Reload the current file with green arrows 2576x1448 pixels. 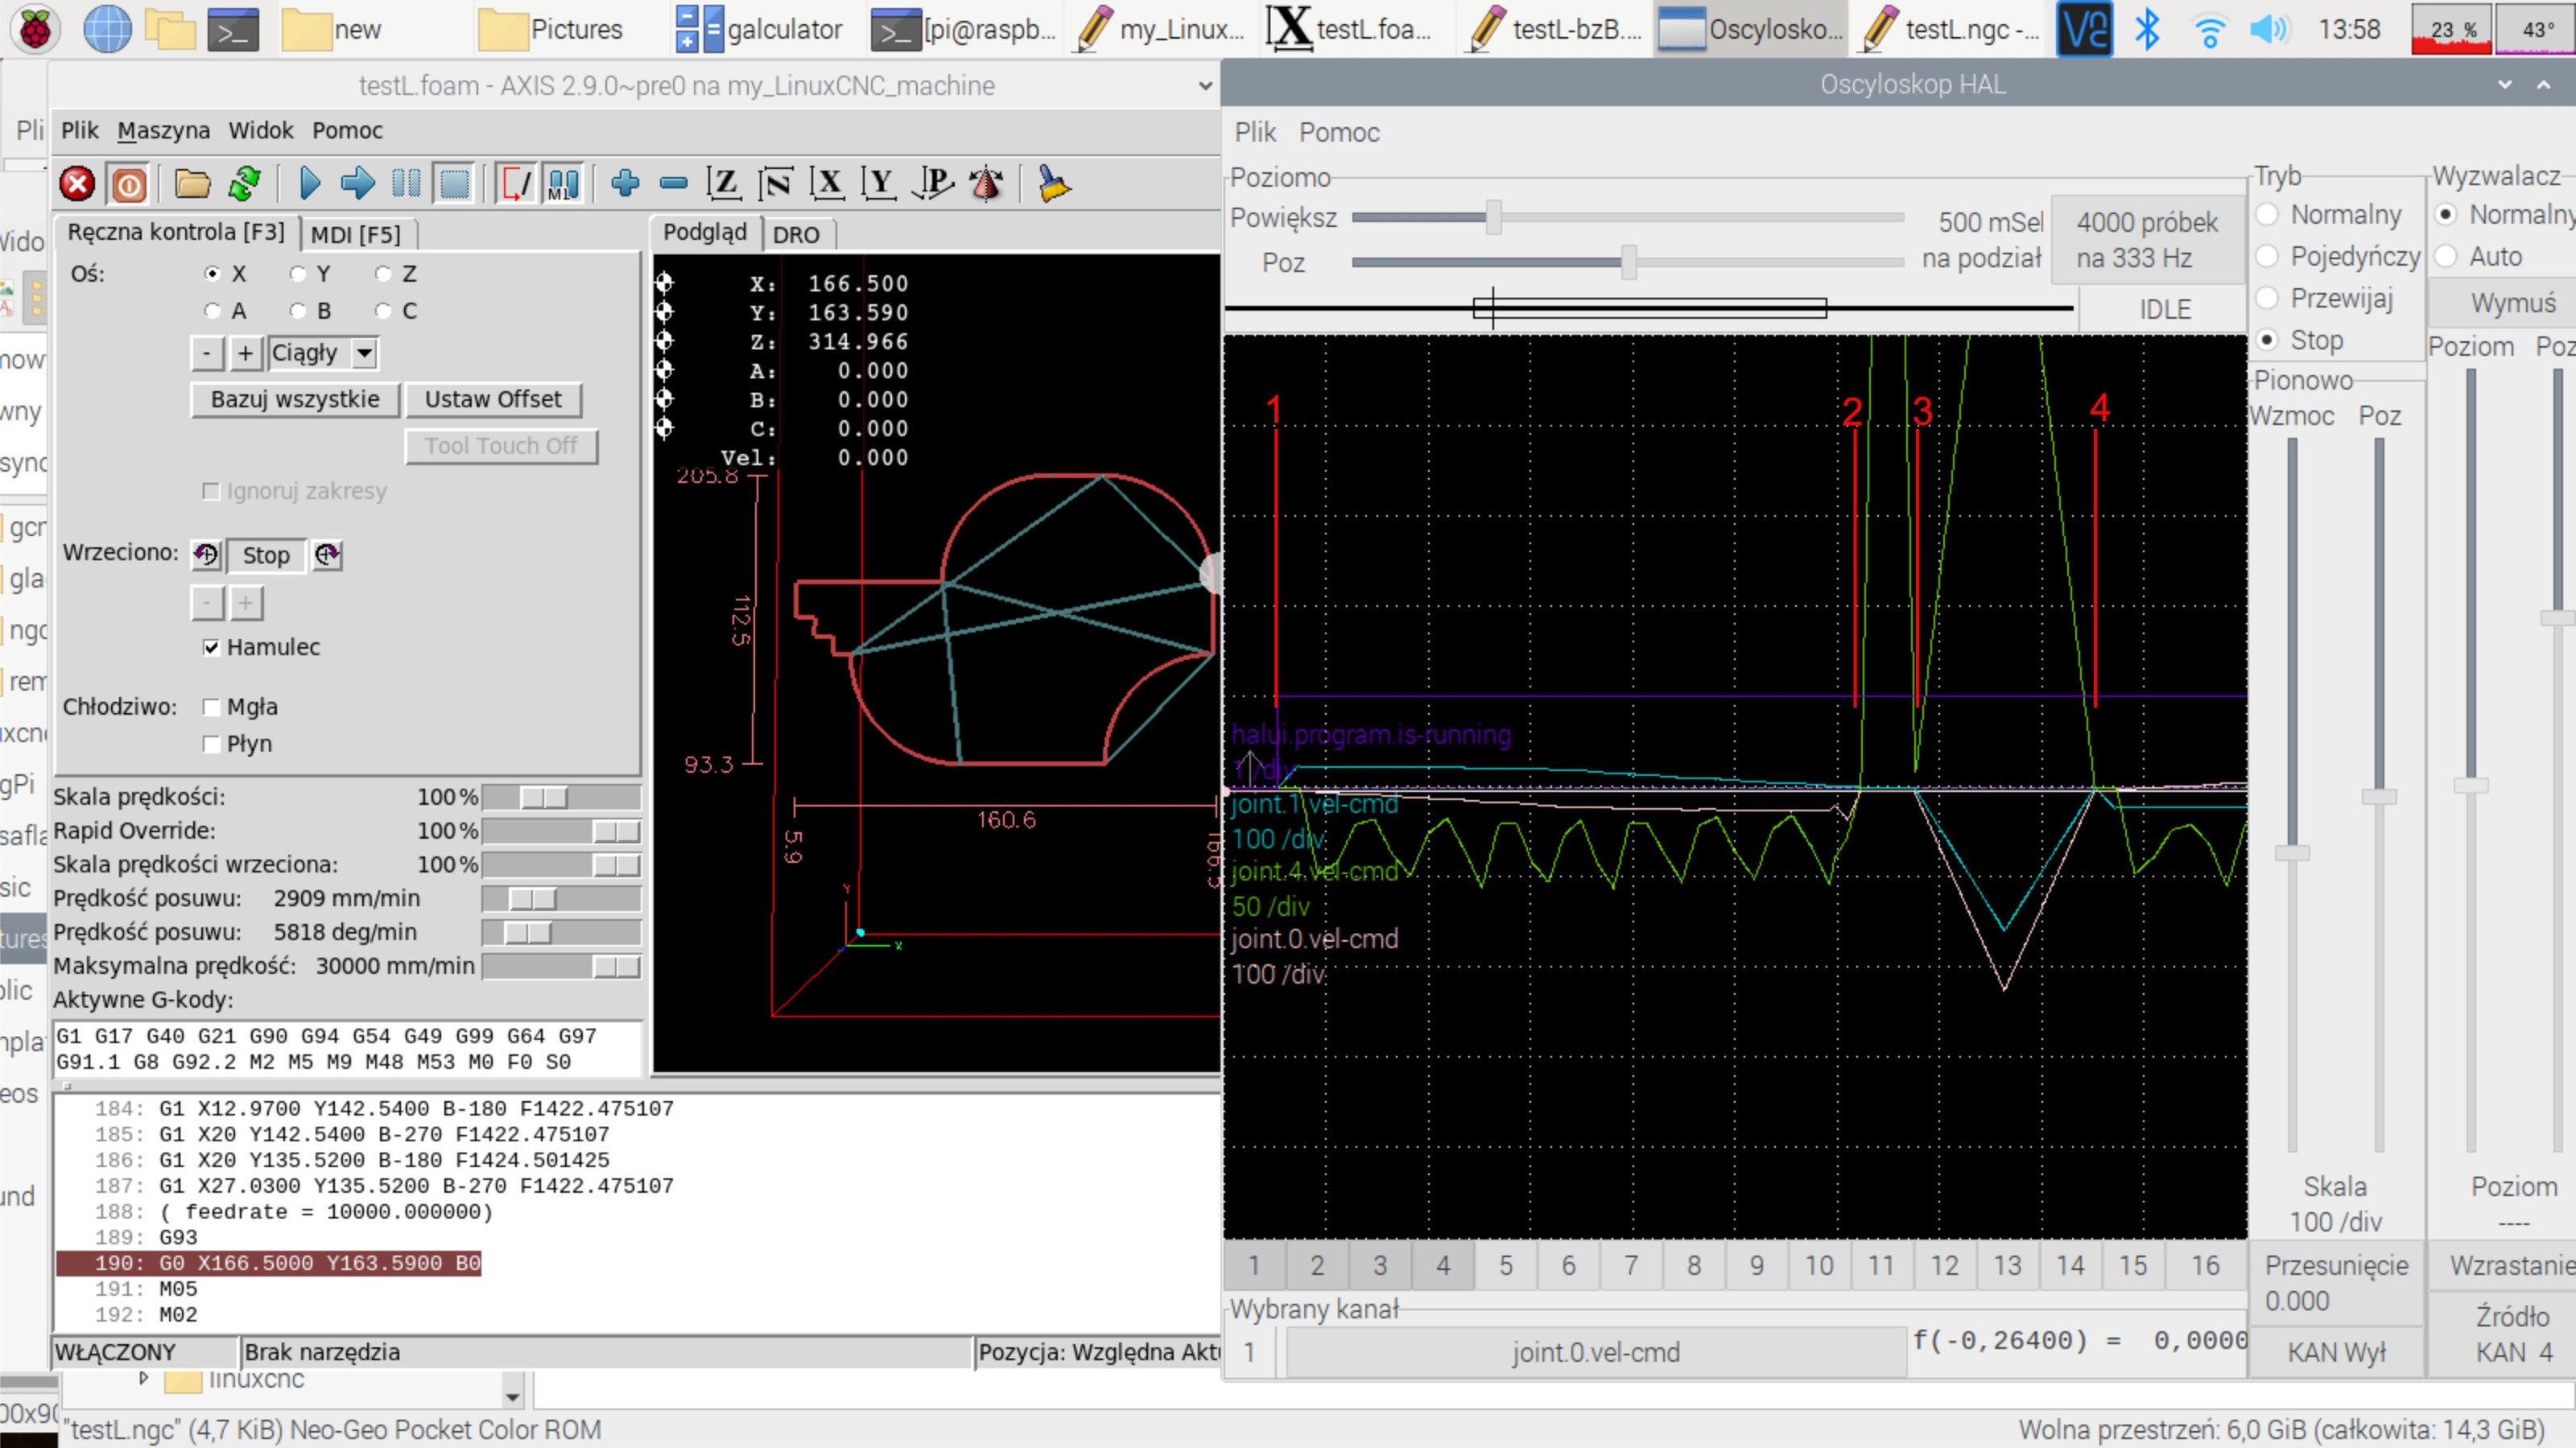point(245,184)
